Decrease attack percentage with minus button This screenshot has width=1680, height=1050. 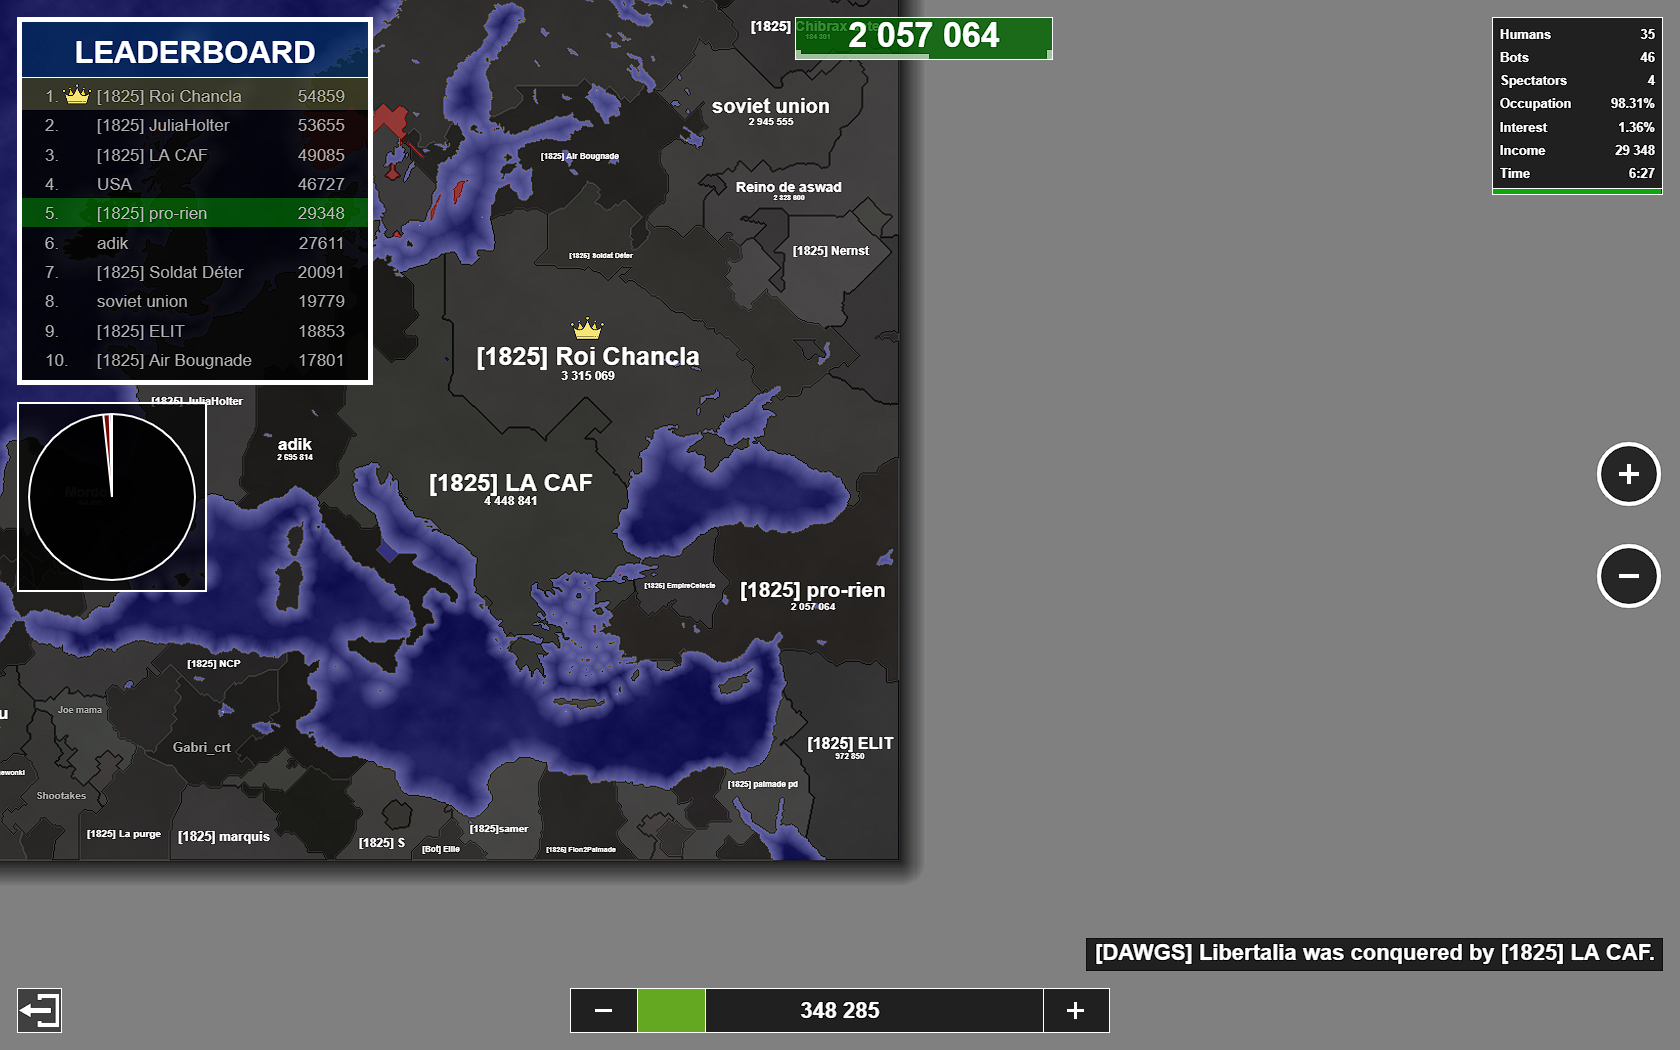603,1010
